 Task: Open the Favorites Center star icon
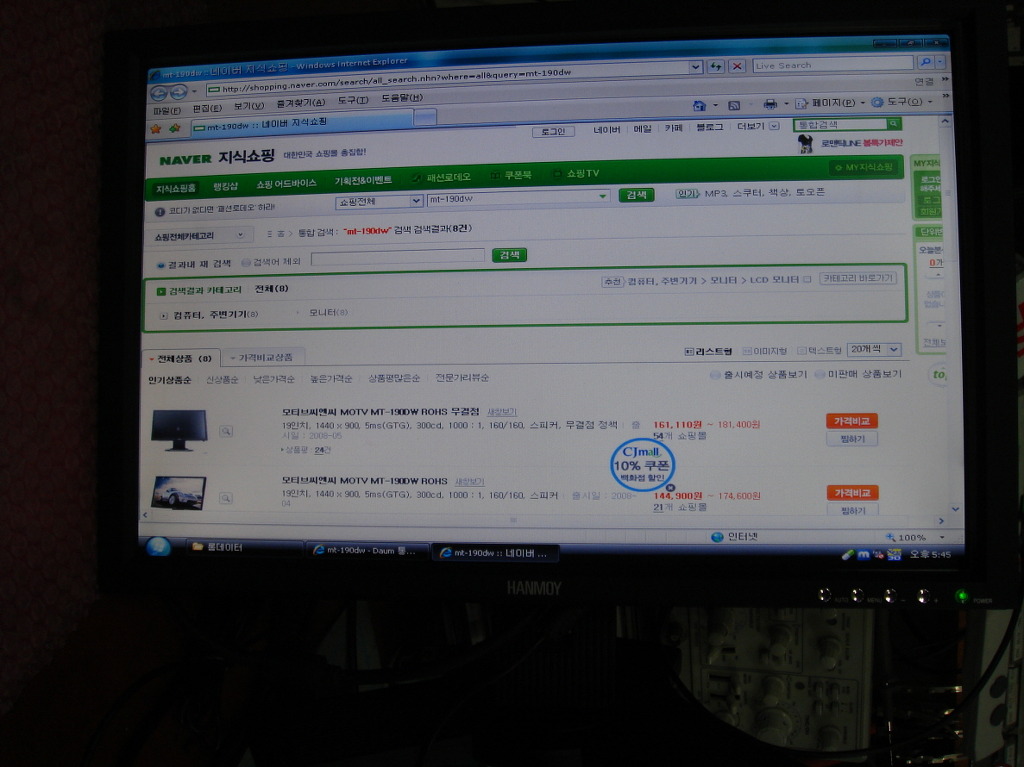(155, 129)
